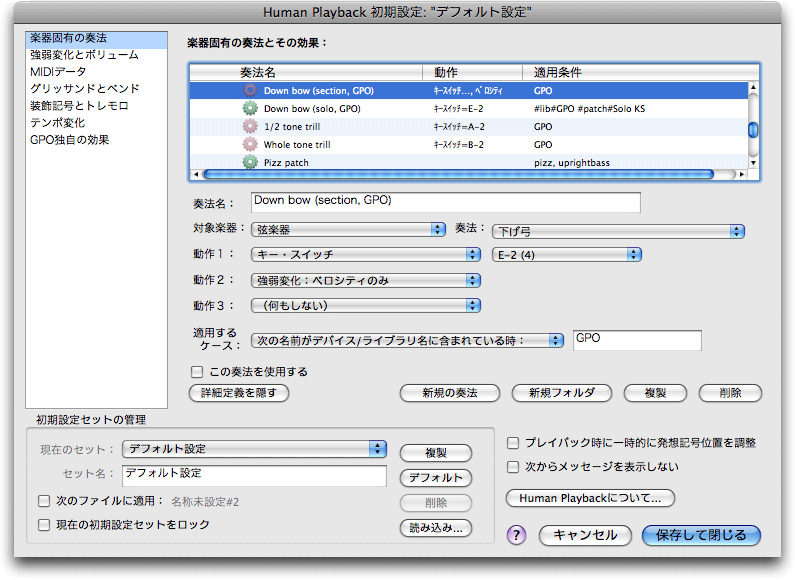The width and height of the screenshot is (795, 580).
Task: Click scroll left arrow under technique list
Action: pos(196,174)
